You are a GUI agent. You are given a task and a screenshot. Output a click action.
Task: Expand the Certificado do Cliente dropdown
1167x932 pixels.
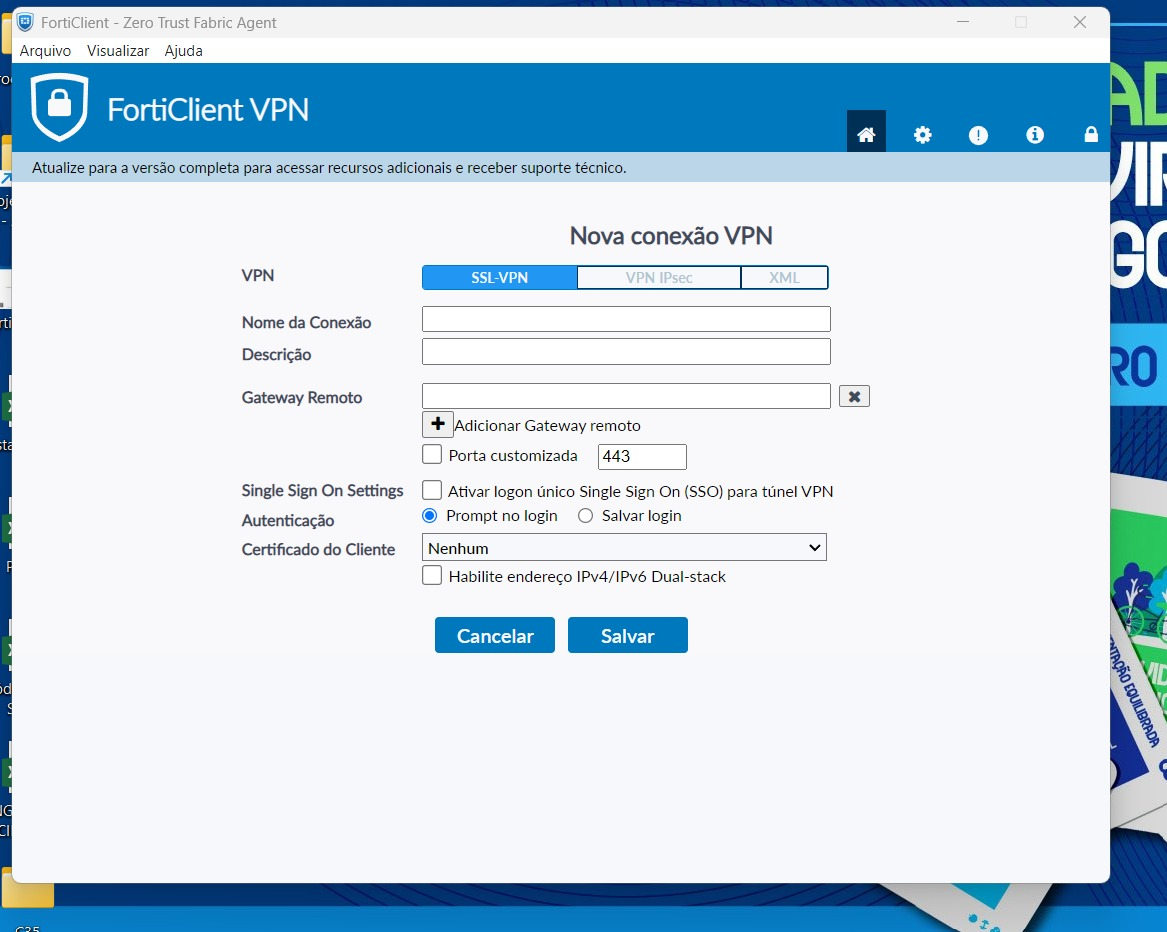point(624,547)
